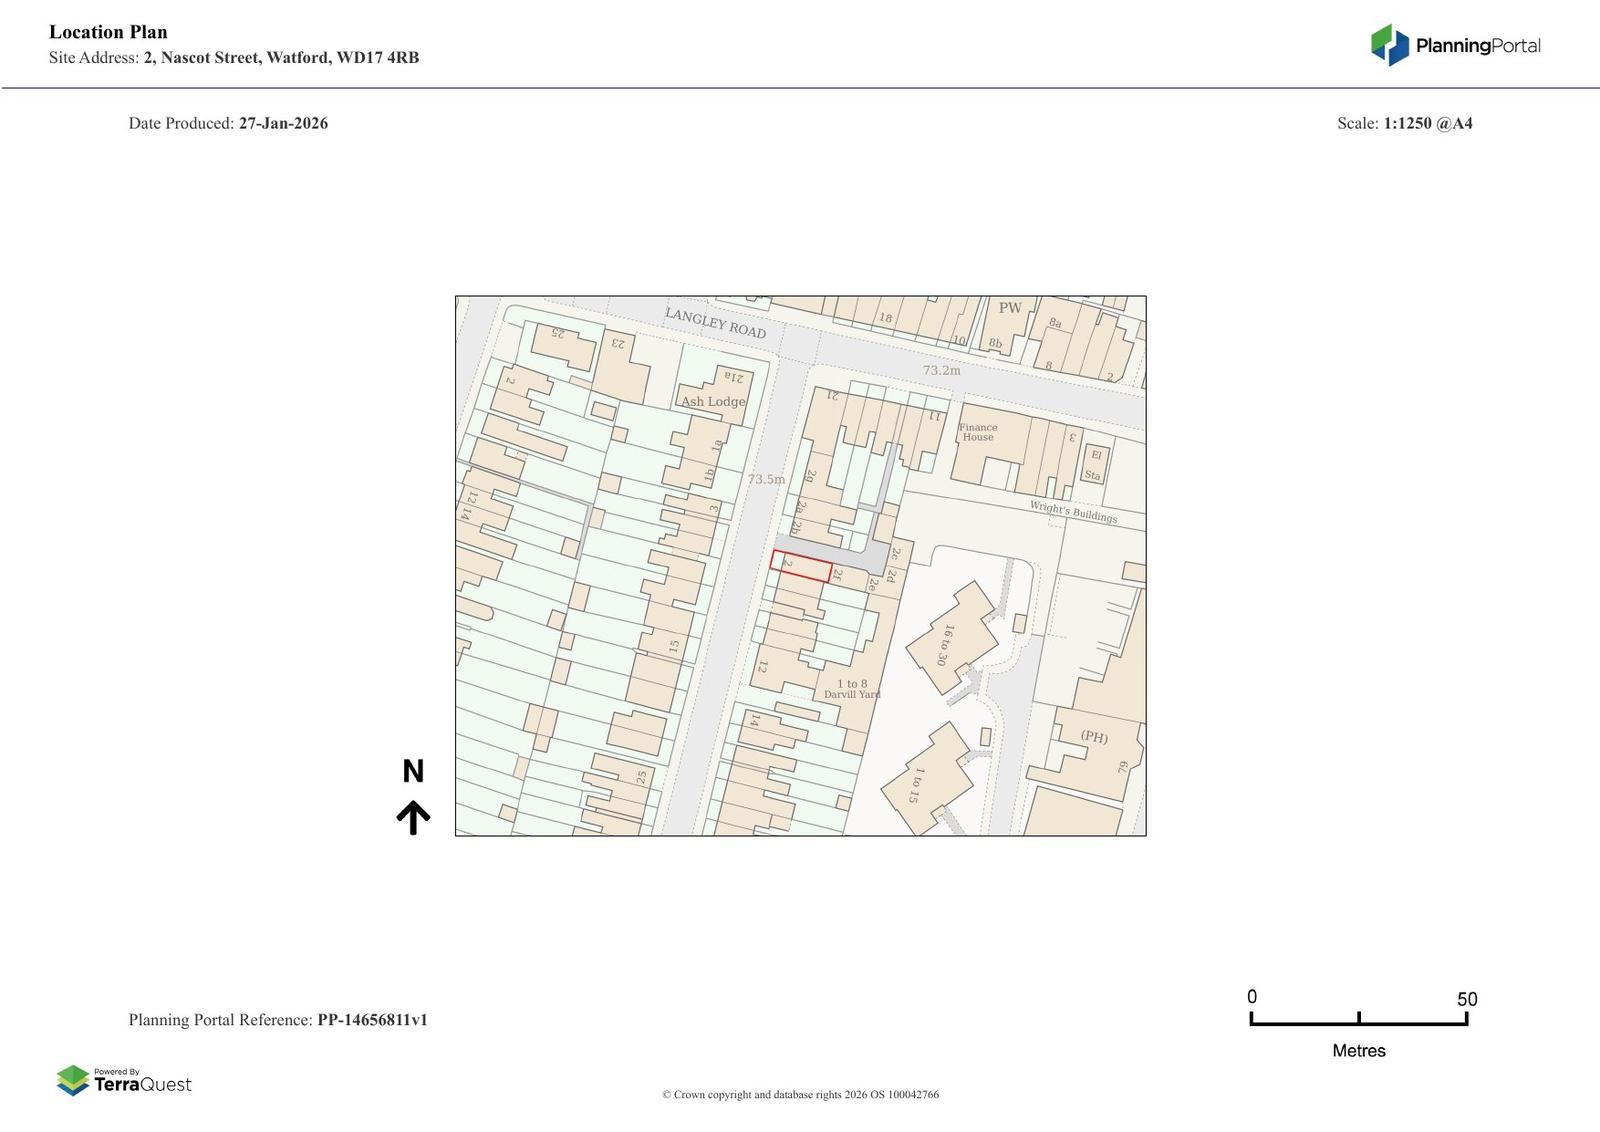Screen dimensions: 1600x1132
Task: Click the 'El Sta' substation label
Action: [1094, 465]
